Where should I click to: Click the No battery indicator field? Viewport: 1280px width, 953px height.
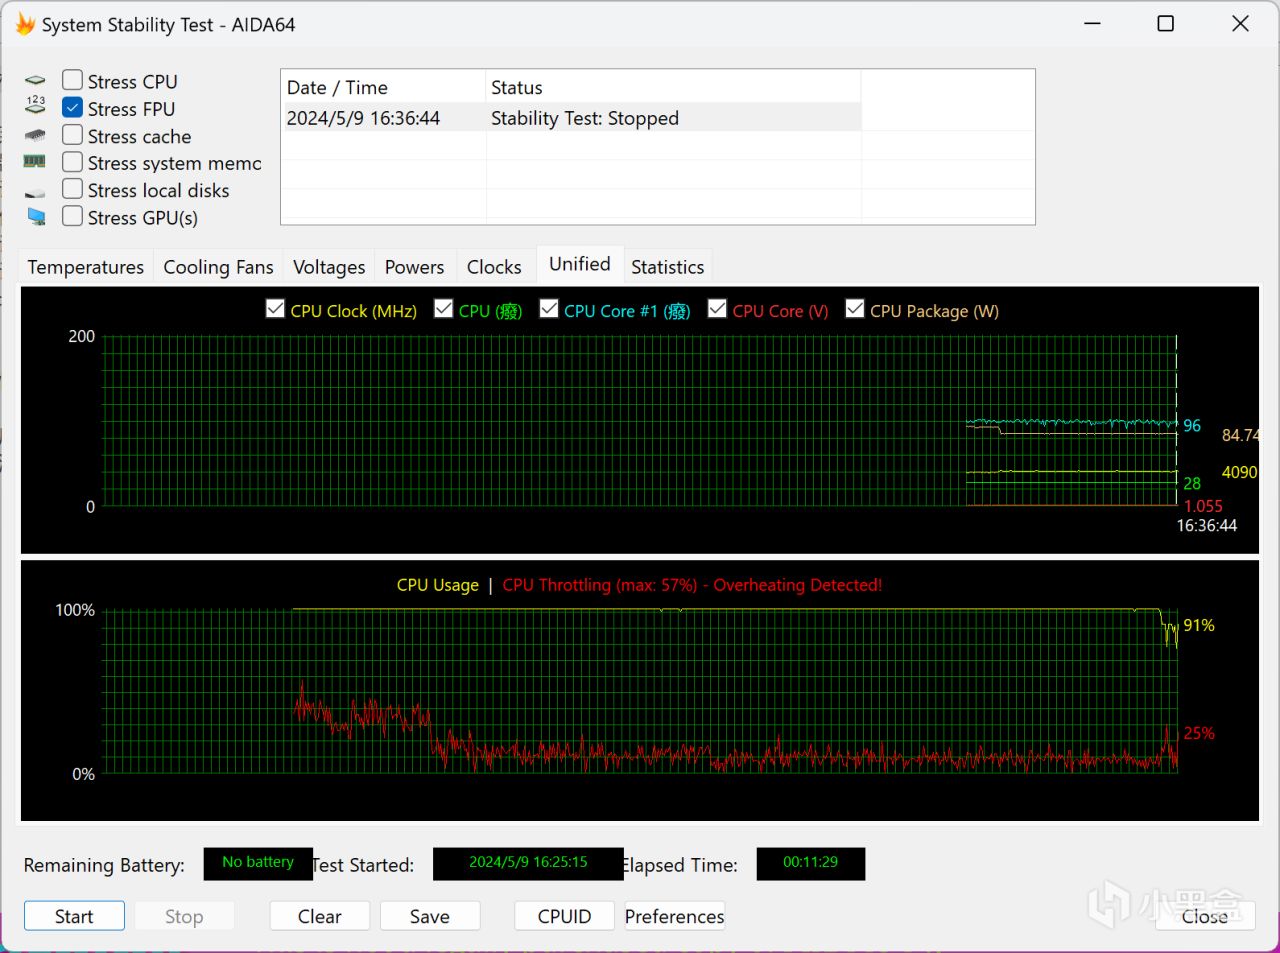[x=258, y=863]
